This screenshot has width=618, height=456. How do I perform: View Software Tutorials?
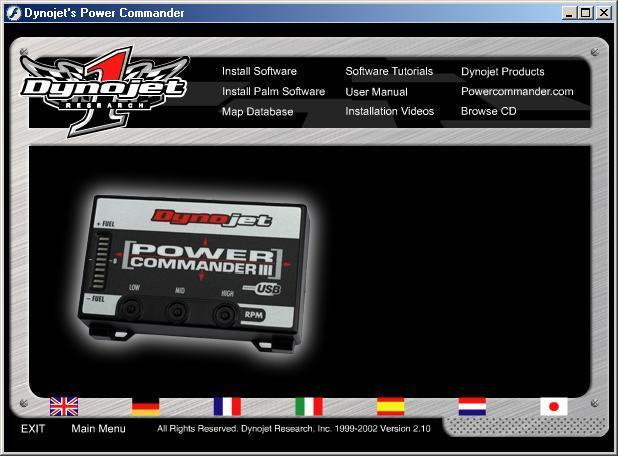pos(389,71)
